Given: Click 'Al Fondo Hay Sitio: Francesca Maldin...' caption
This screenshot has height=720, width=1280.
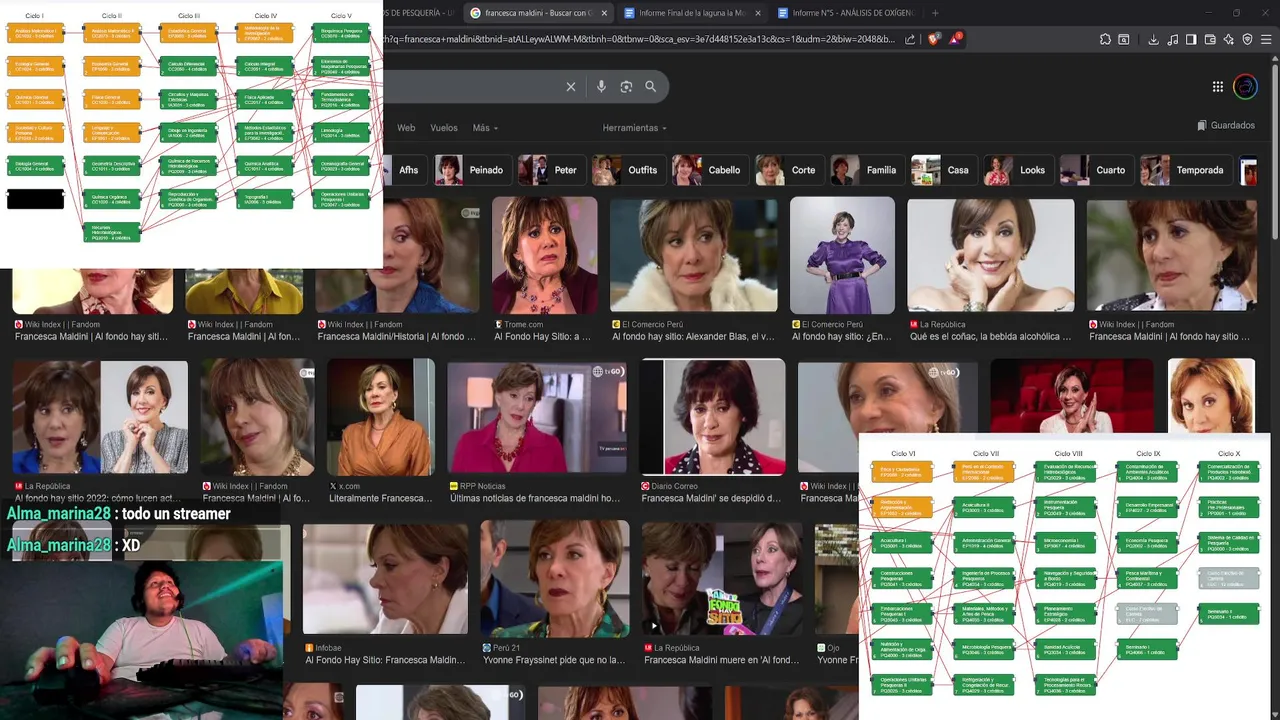Looking at the screenshot, I should (385, 660).
